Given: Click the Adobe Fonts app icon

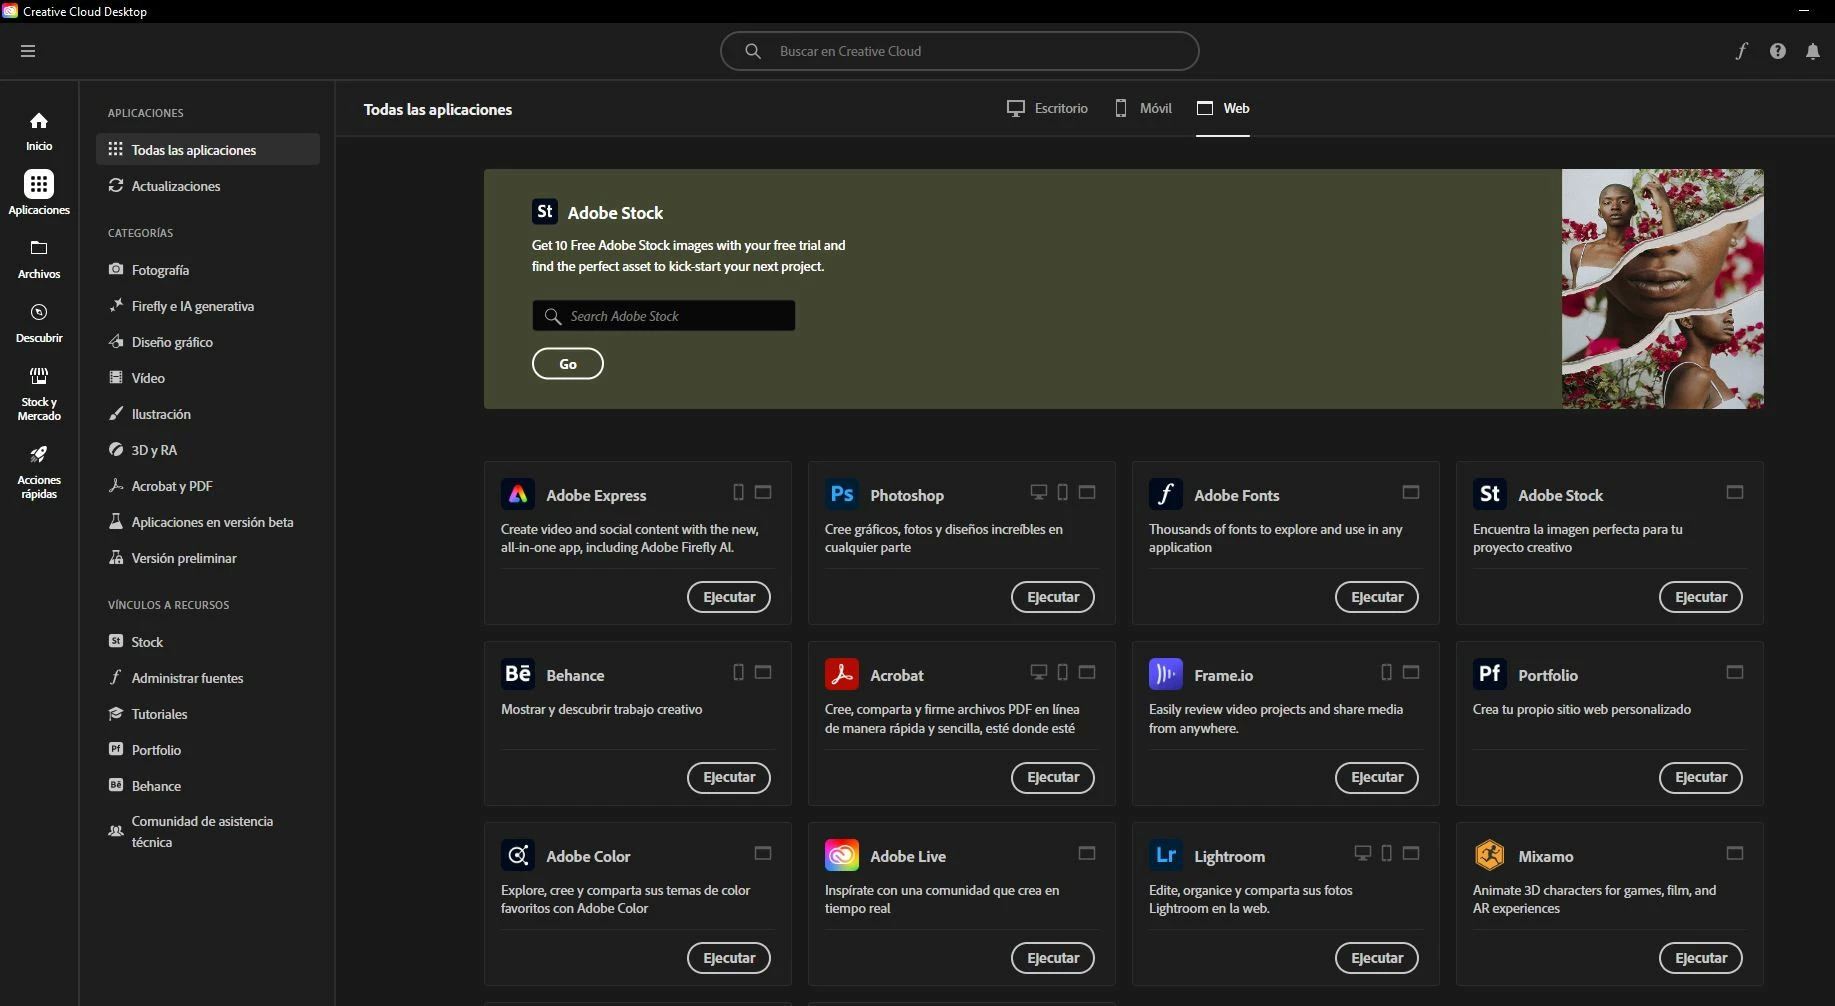Looking at the screenshot, I should coord(1166,494).
